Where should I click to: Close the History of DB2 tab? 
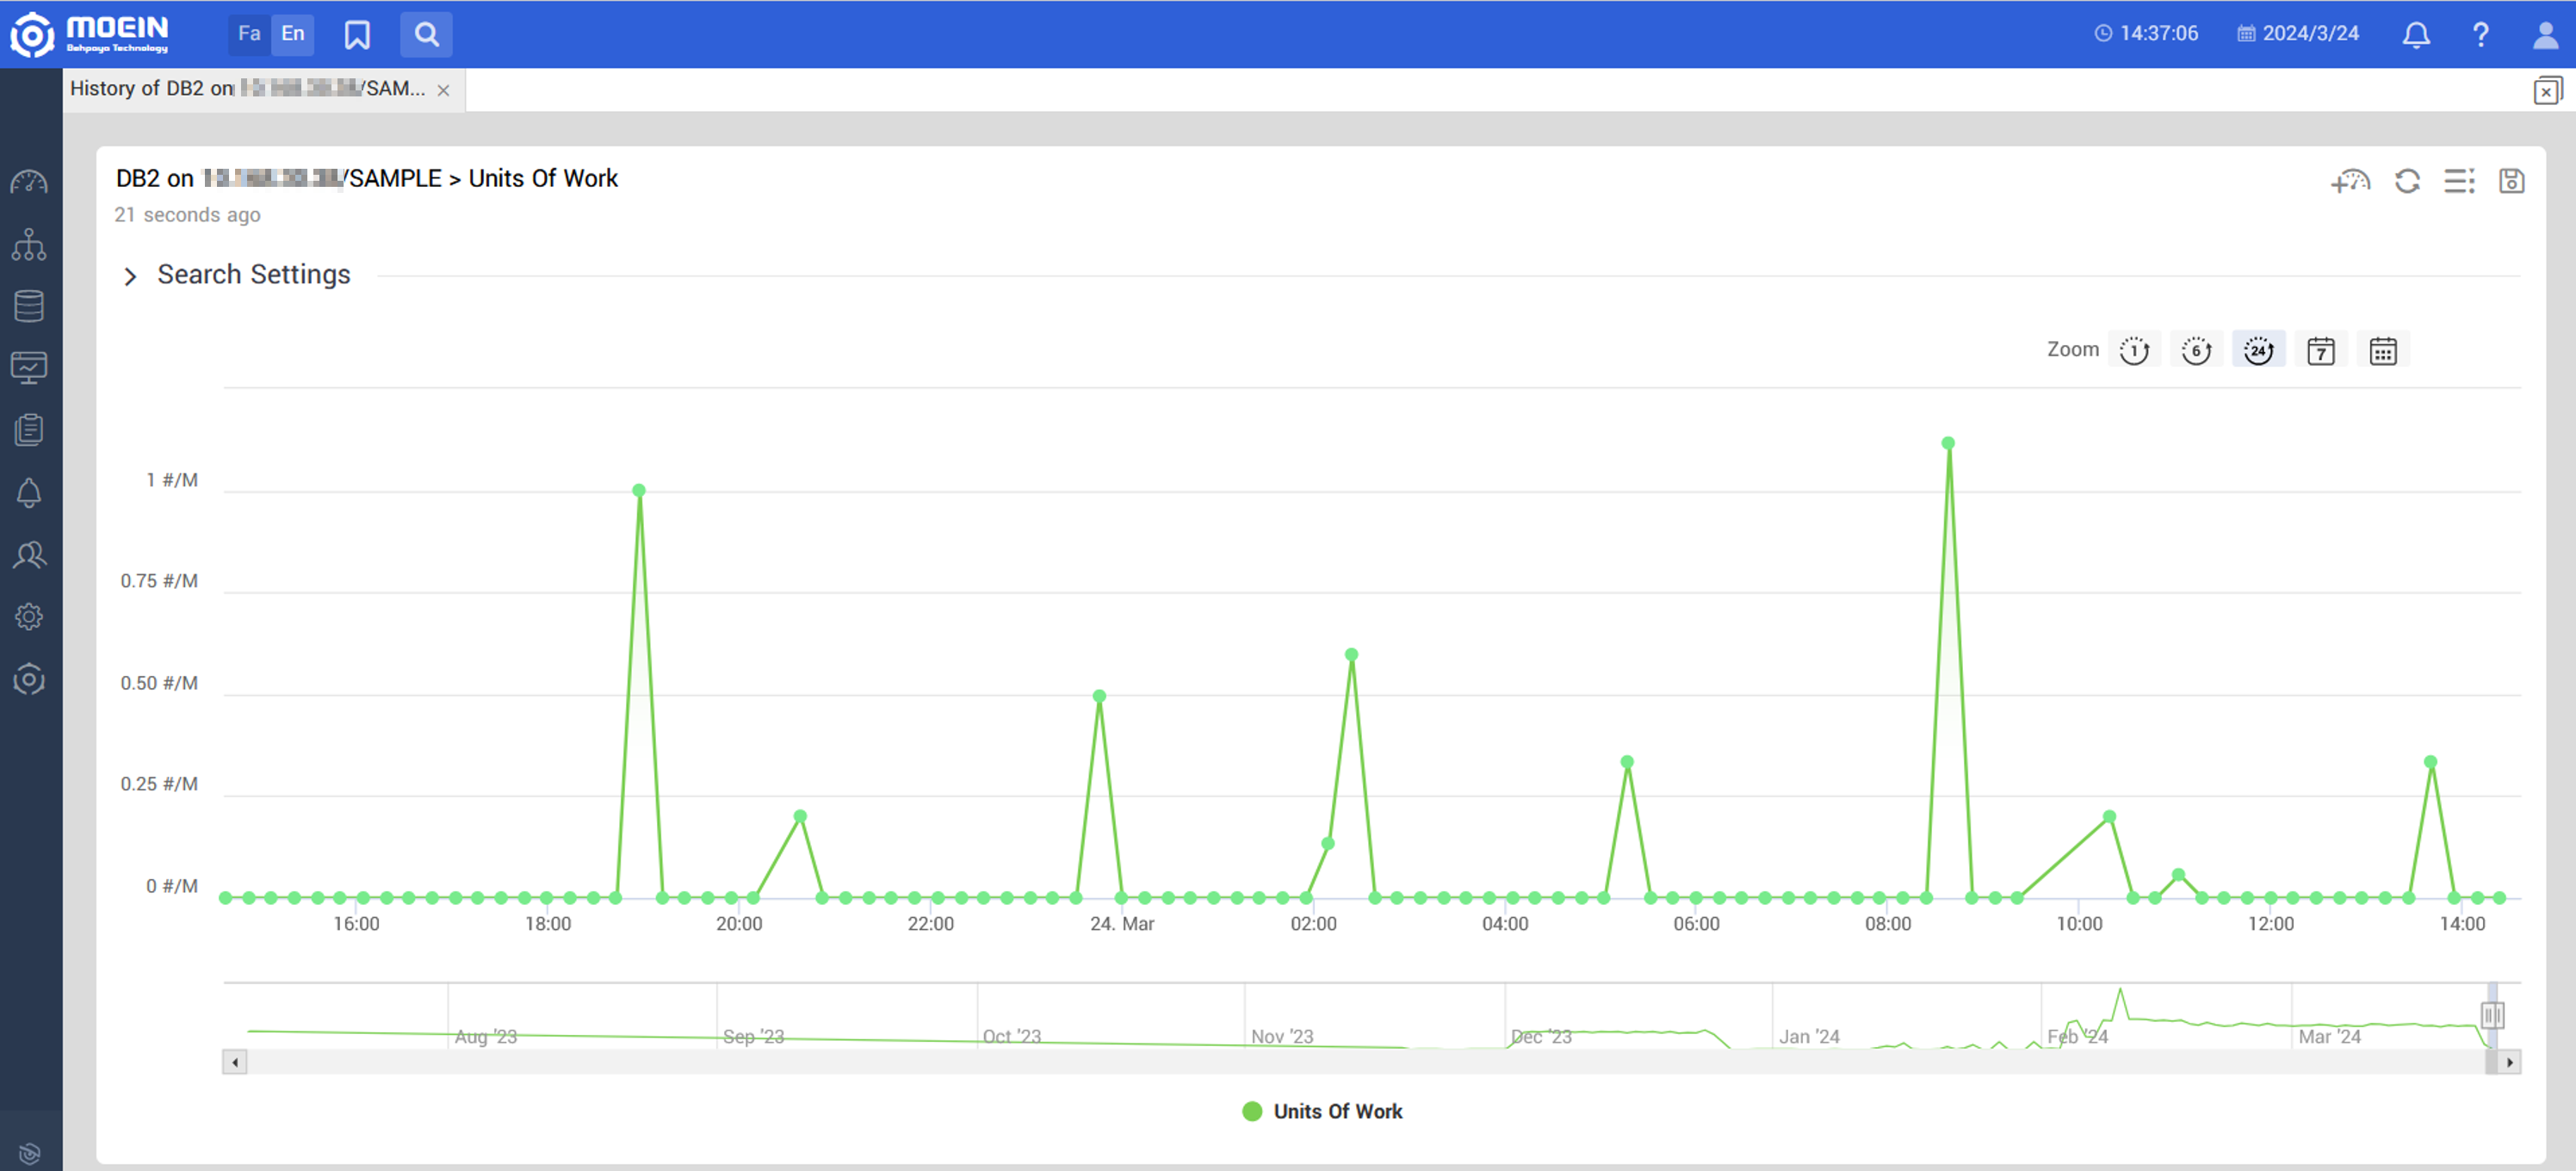[x=443, y=90]
